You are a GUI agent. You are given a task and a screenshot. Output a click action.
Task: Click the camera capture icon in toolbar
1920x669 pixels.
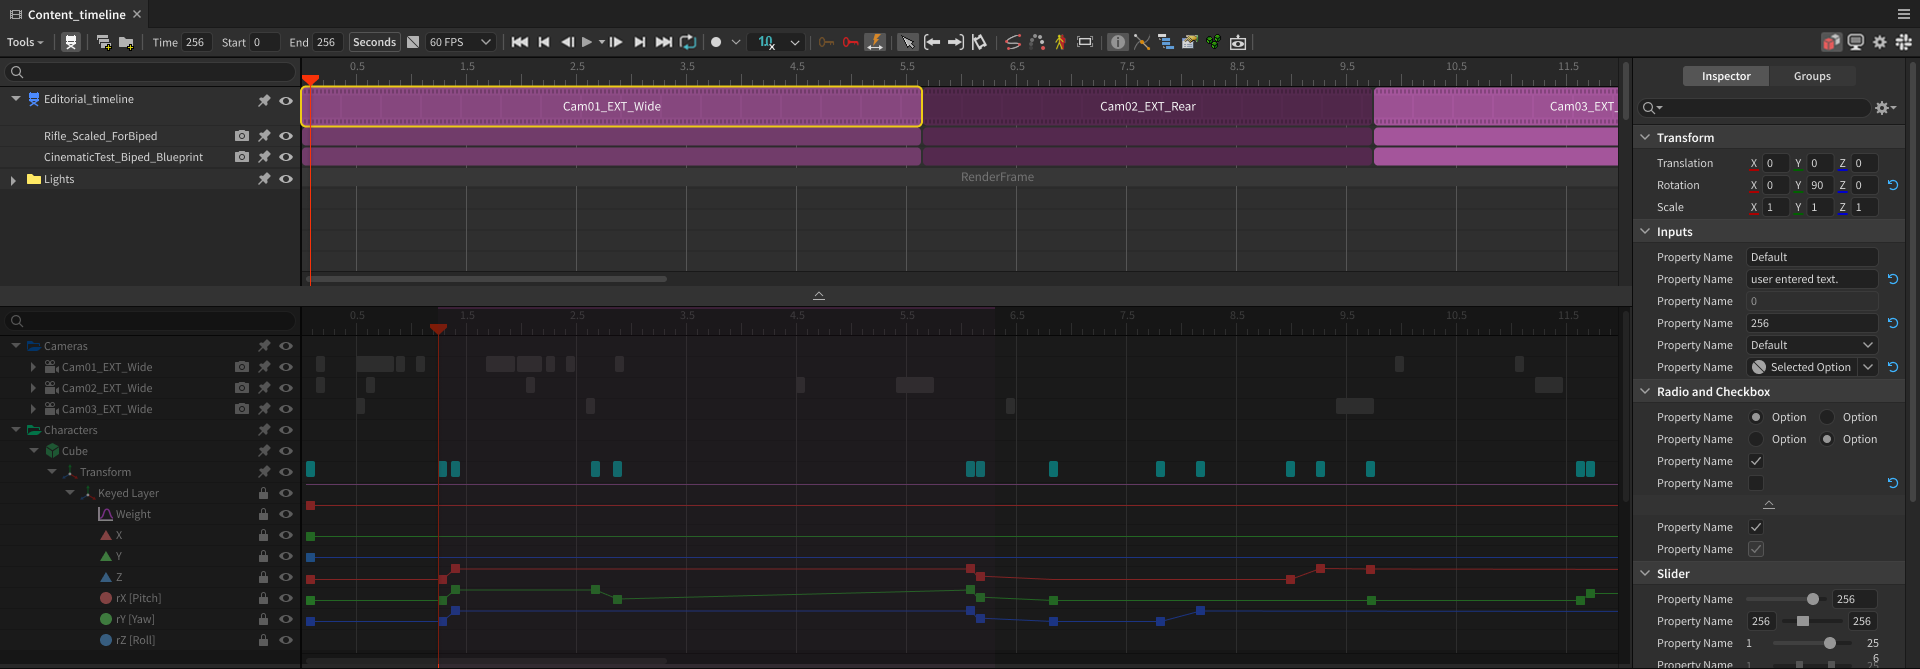click(x=1238, y=42)
